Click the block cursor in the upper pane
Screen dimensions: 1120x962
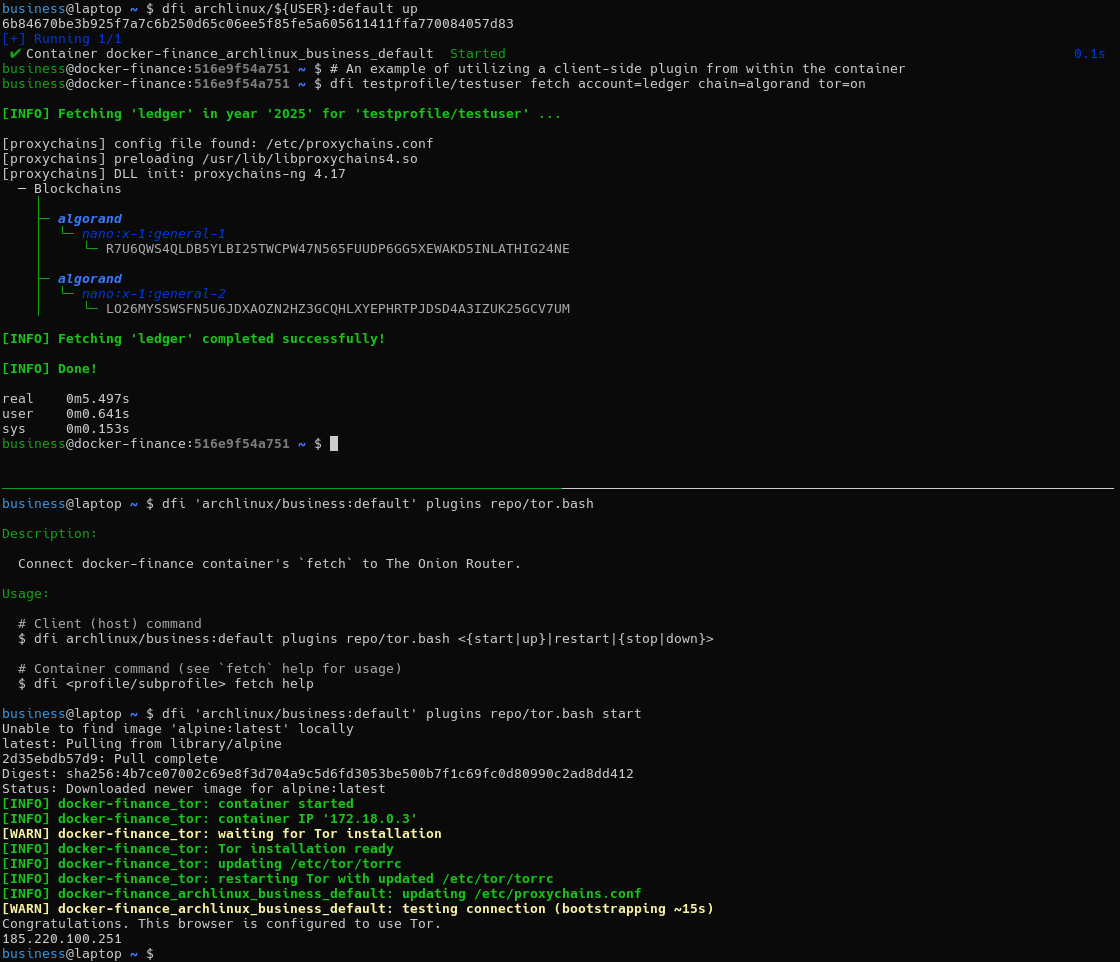(334, 443)
